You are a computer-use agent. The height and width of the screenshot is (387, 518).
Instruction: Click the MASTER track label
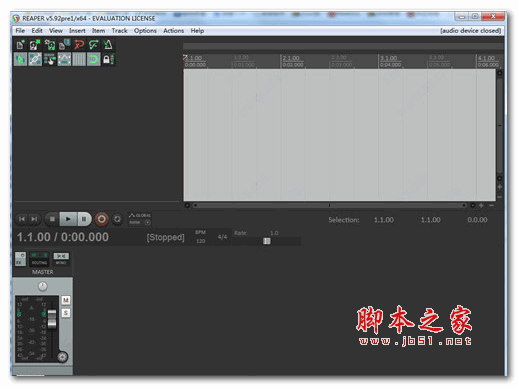[43, 272]
